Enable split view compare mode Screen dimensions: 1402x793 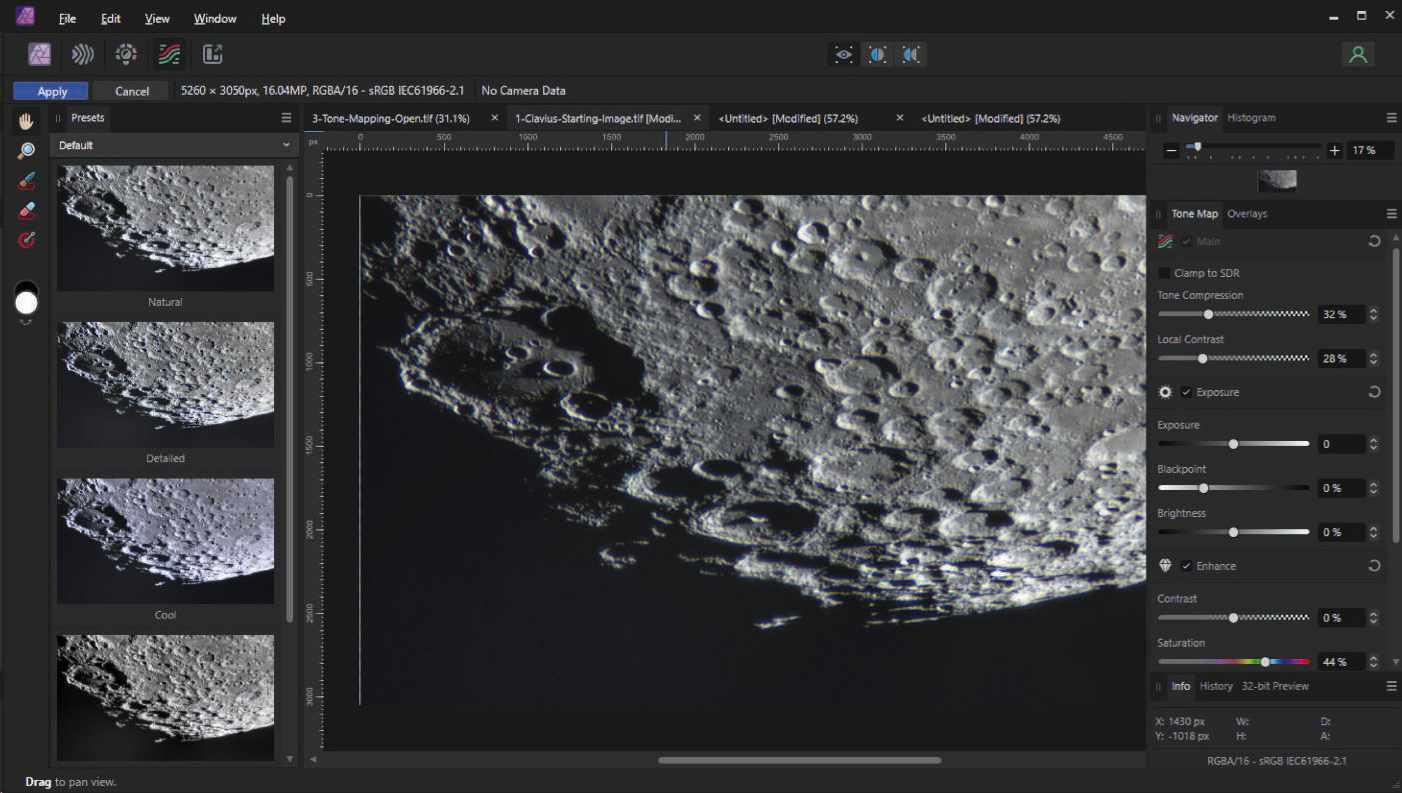click(877, 55)
